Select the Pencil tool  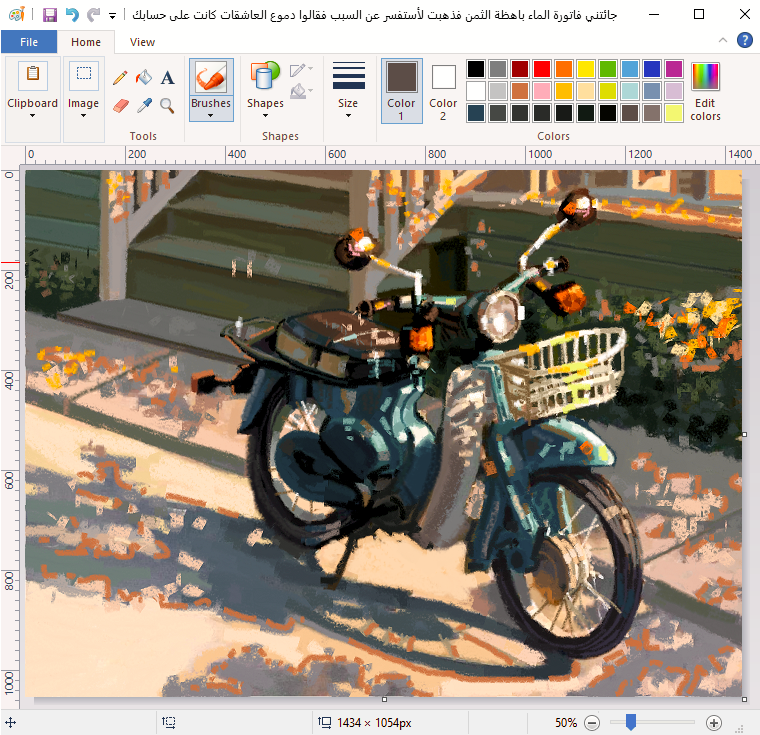tap(120, 78)
